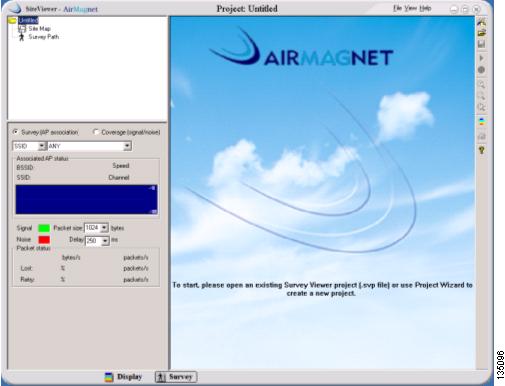The image size is (505, 386).
Task: Click the Project: Untitled title text
Action: 247,9
